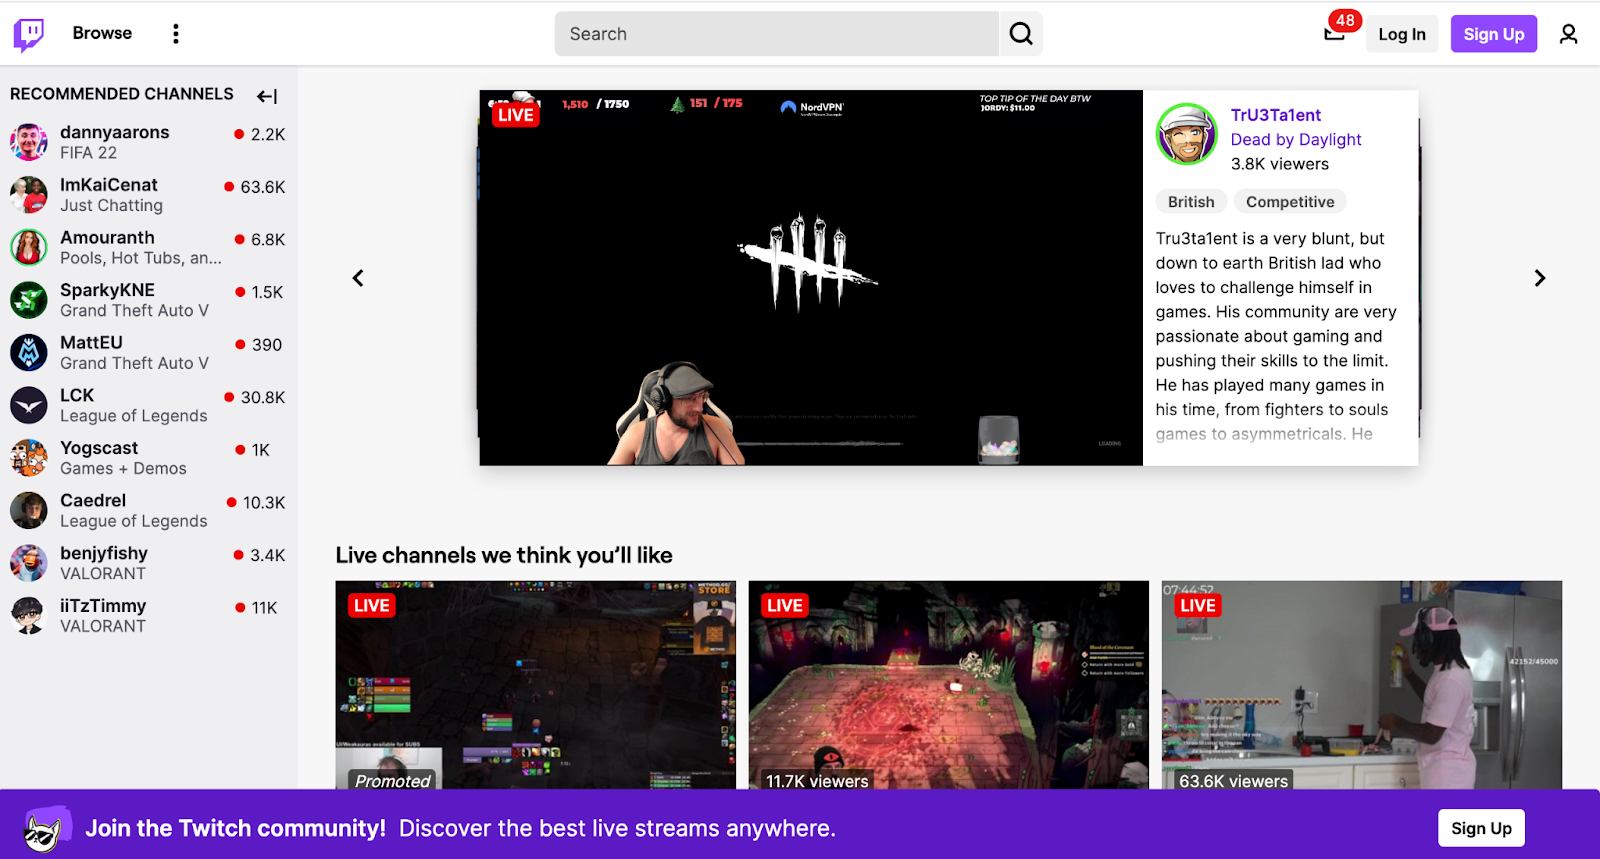Select Yogscast channel name
The image size is (1600, 859).
click(x=99, y=448)
